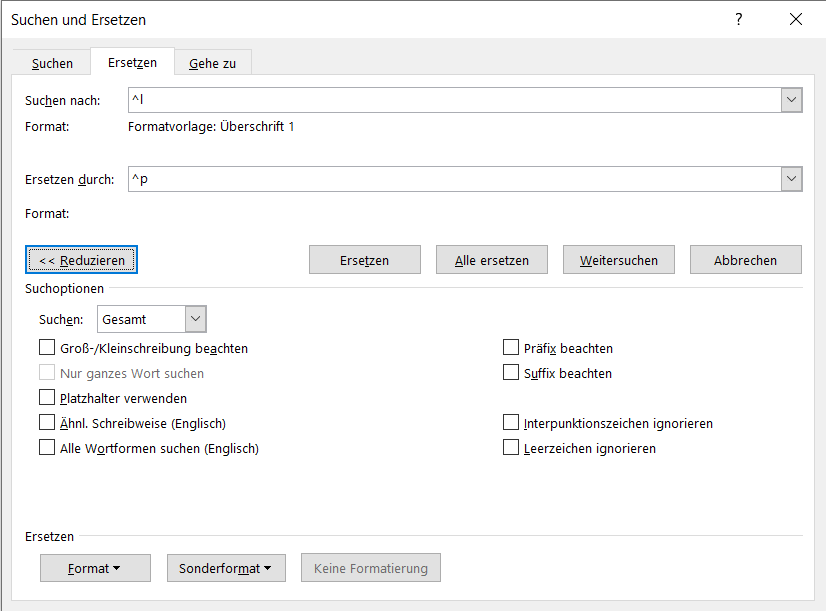Enable Ähnl. Schreibweise (Englisch)

46,422
